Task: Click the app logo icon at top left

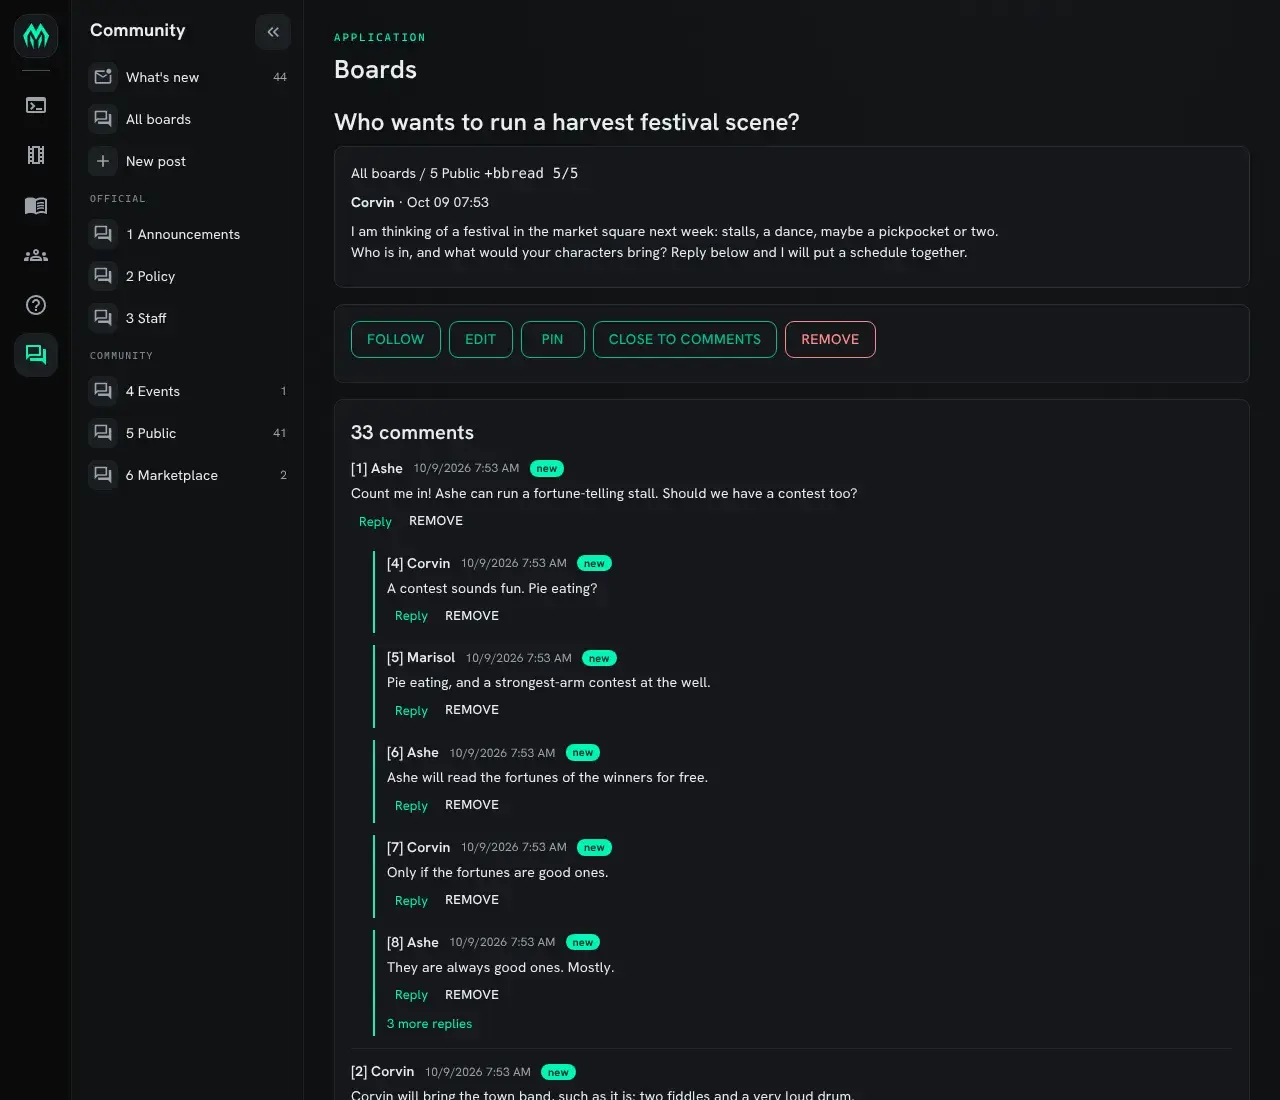Action: coord(36,36)
